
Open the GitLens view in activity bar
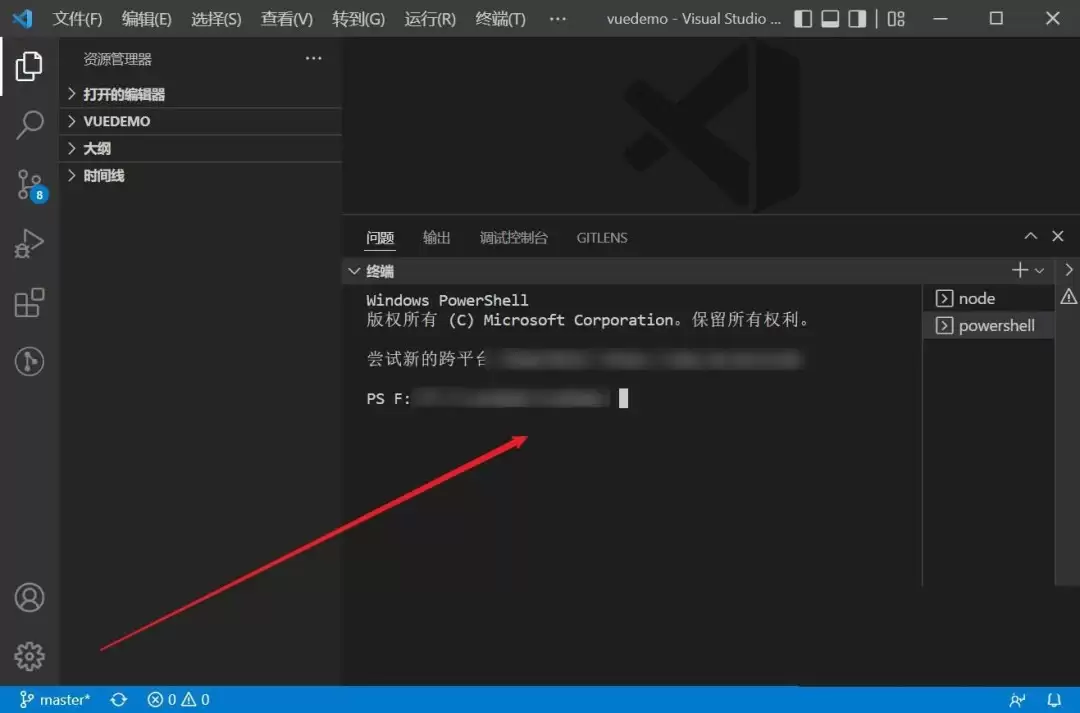tap(29, 361)
